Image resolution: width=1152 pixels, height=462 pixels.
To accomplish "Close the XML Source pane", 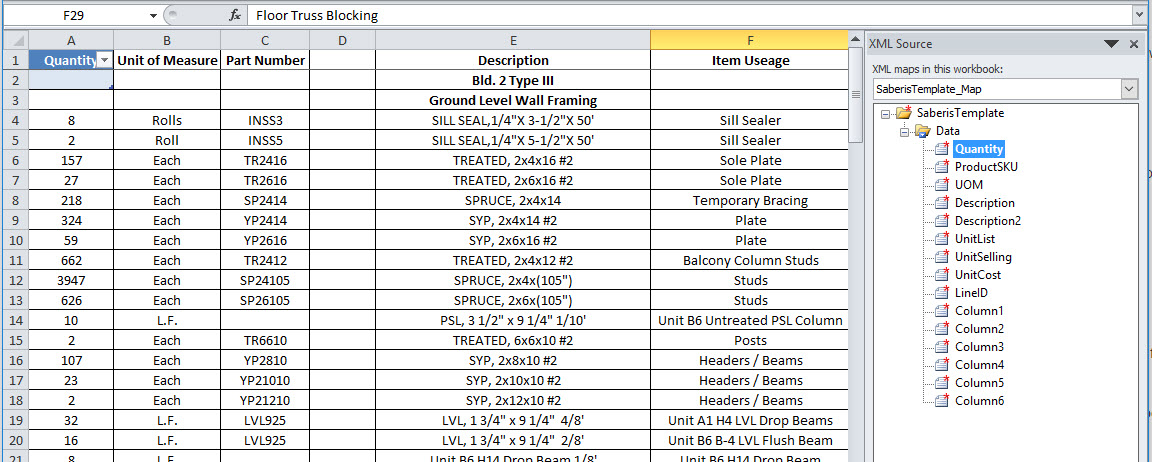I will [x=1134, y=44].
